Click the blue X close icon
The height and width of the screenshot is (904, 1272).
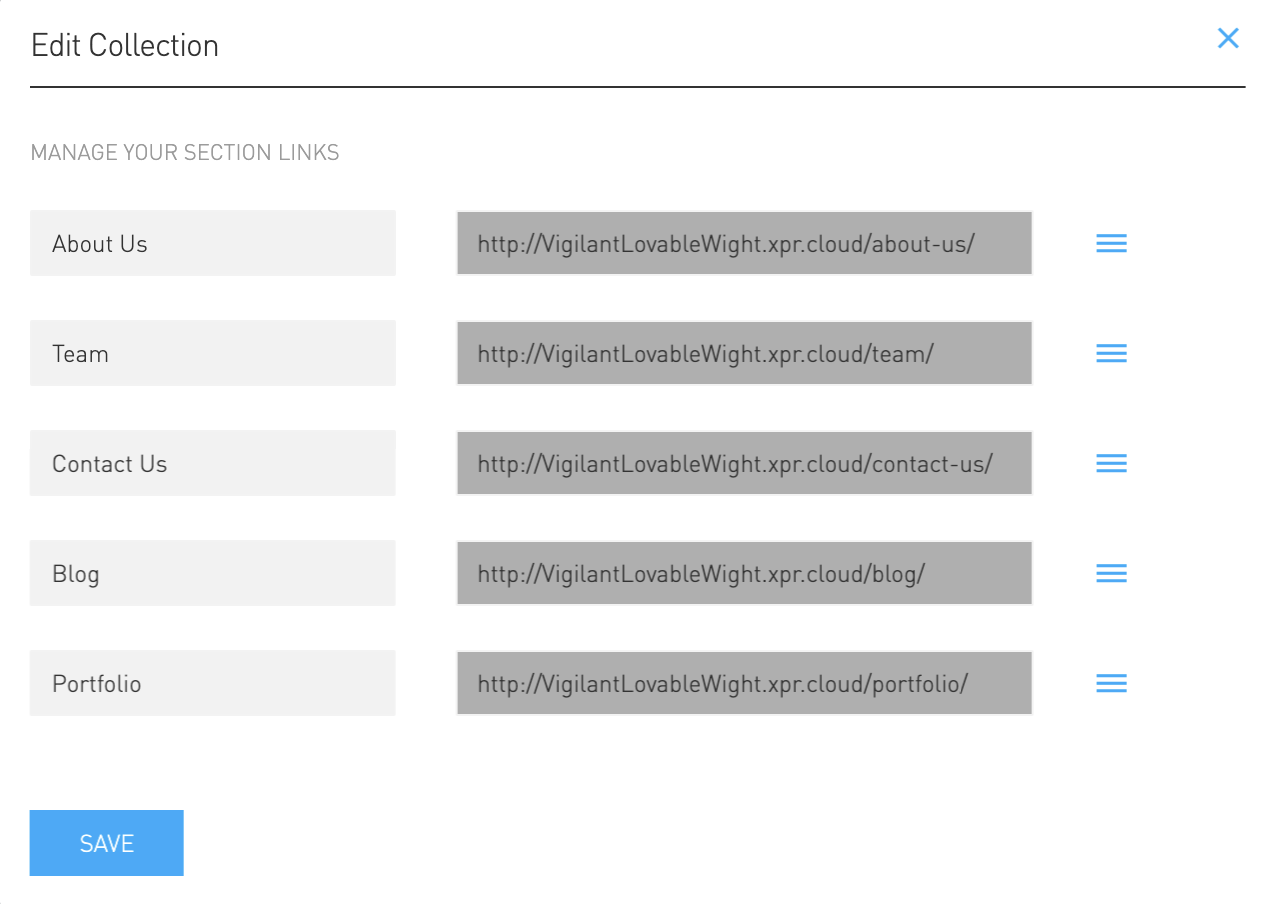1228,38
